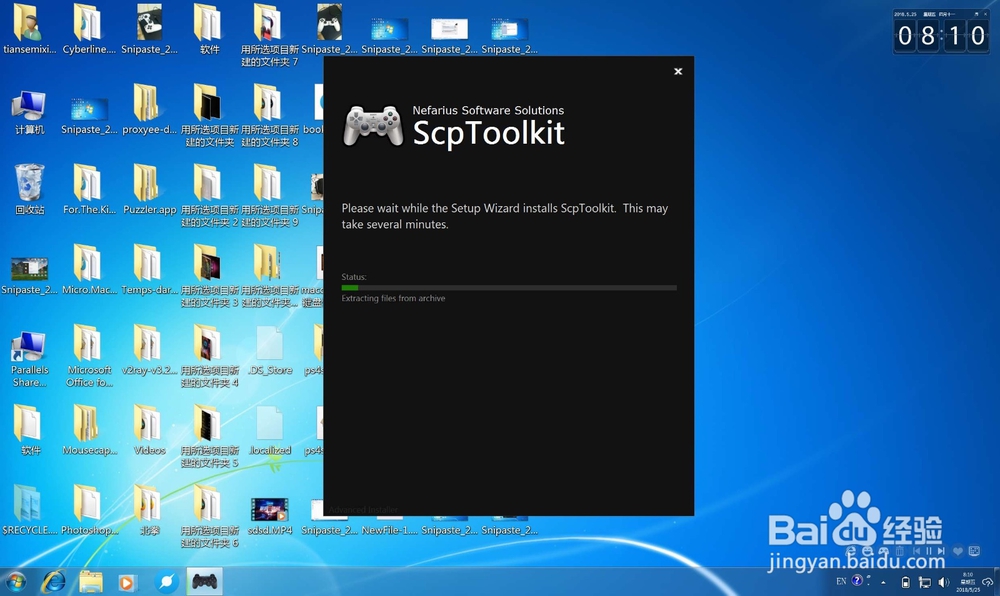Open Windows Explorer from taskbar

91,581
